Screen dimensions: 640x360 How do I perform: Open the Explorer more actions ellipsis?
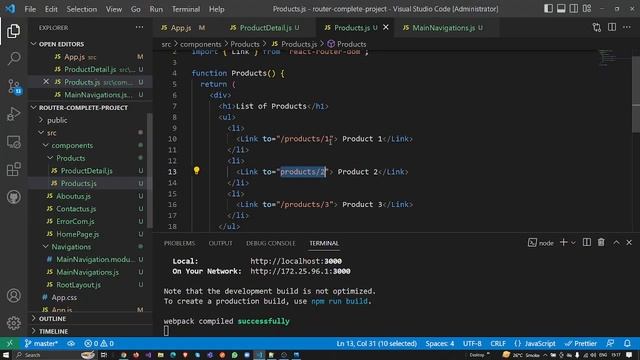click(x=140, y=27)
